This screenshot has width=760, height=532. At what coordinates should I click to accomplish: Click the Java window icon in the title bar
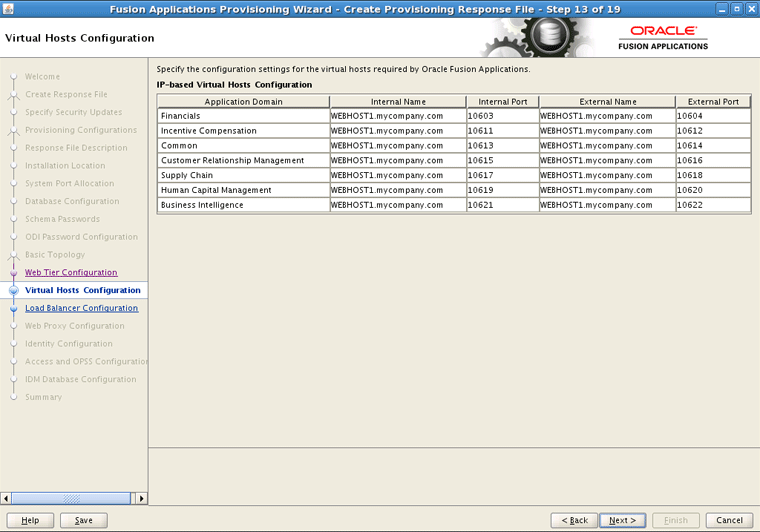point(8,9)
